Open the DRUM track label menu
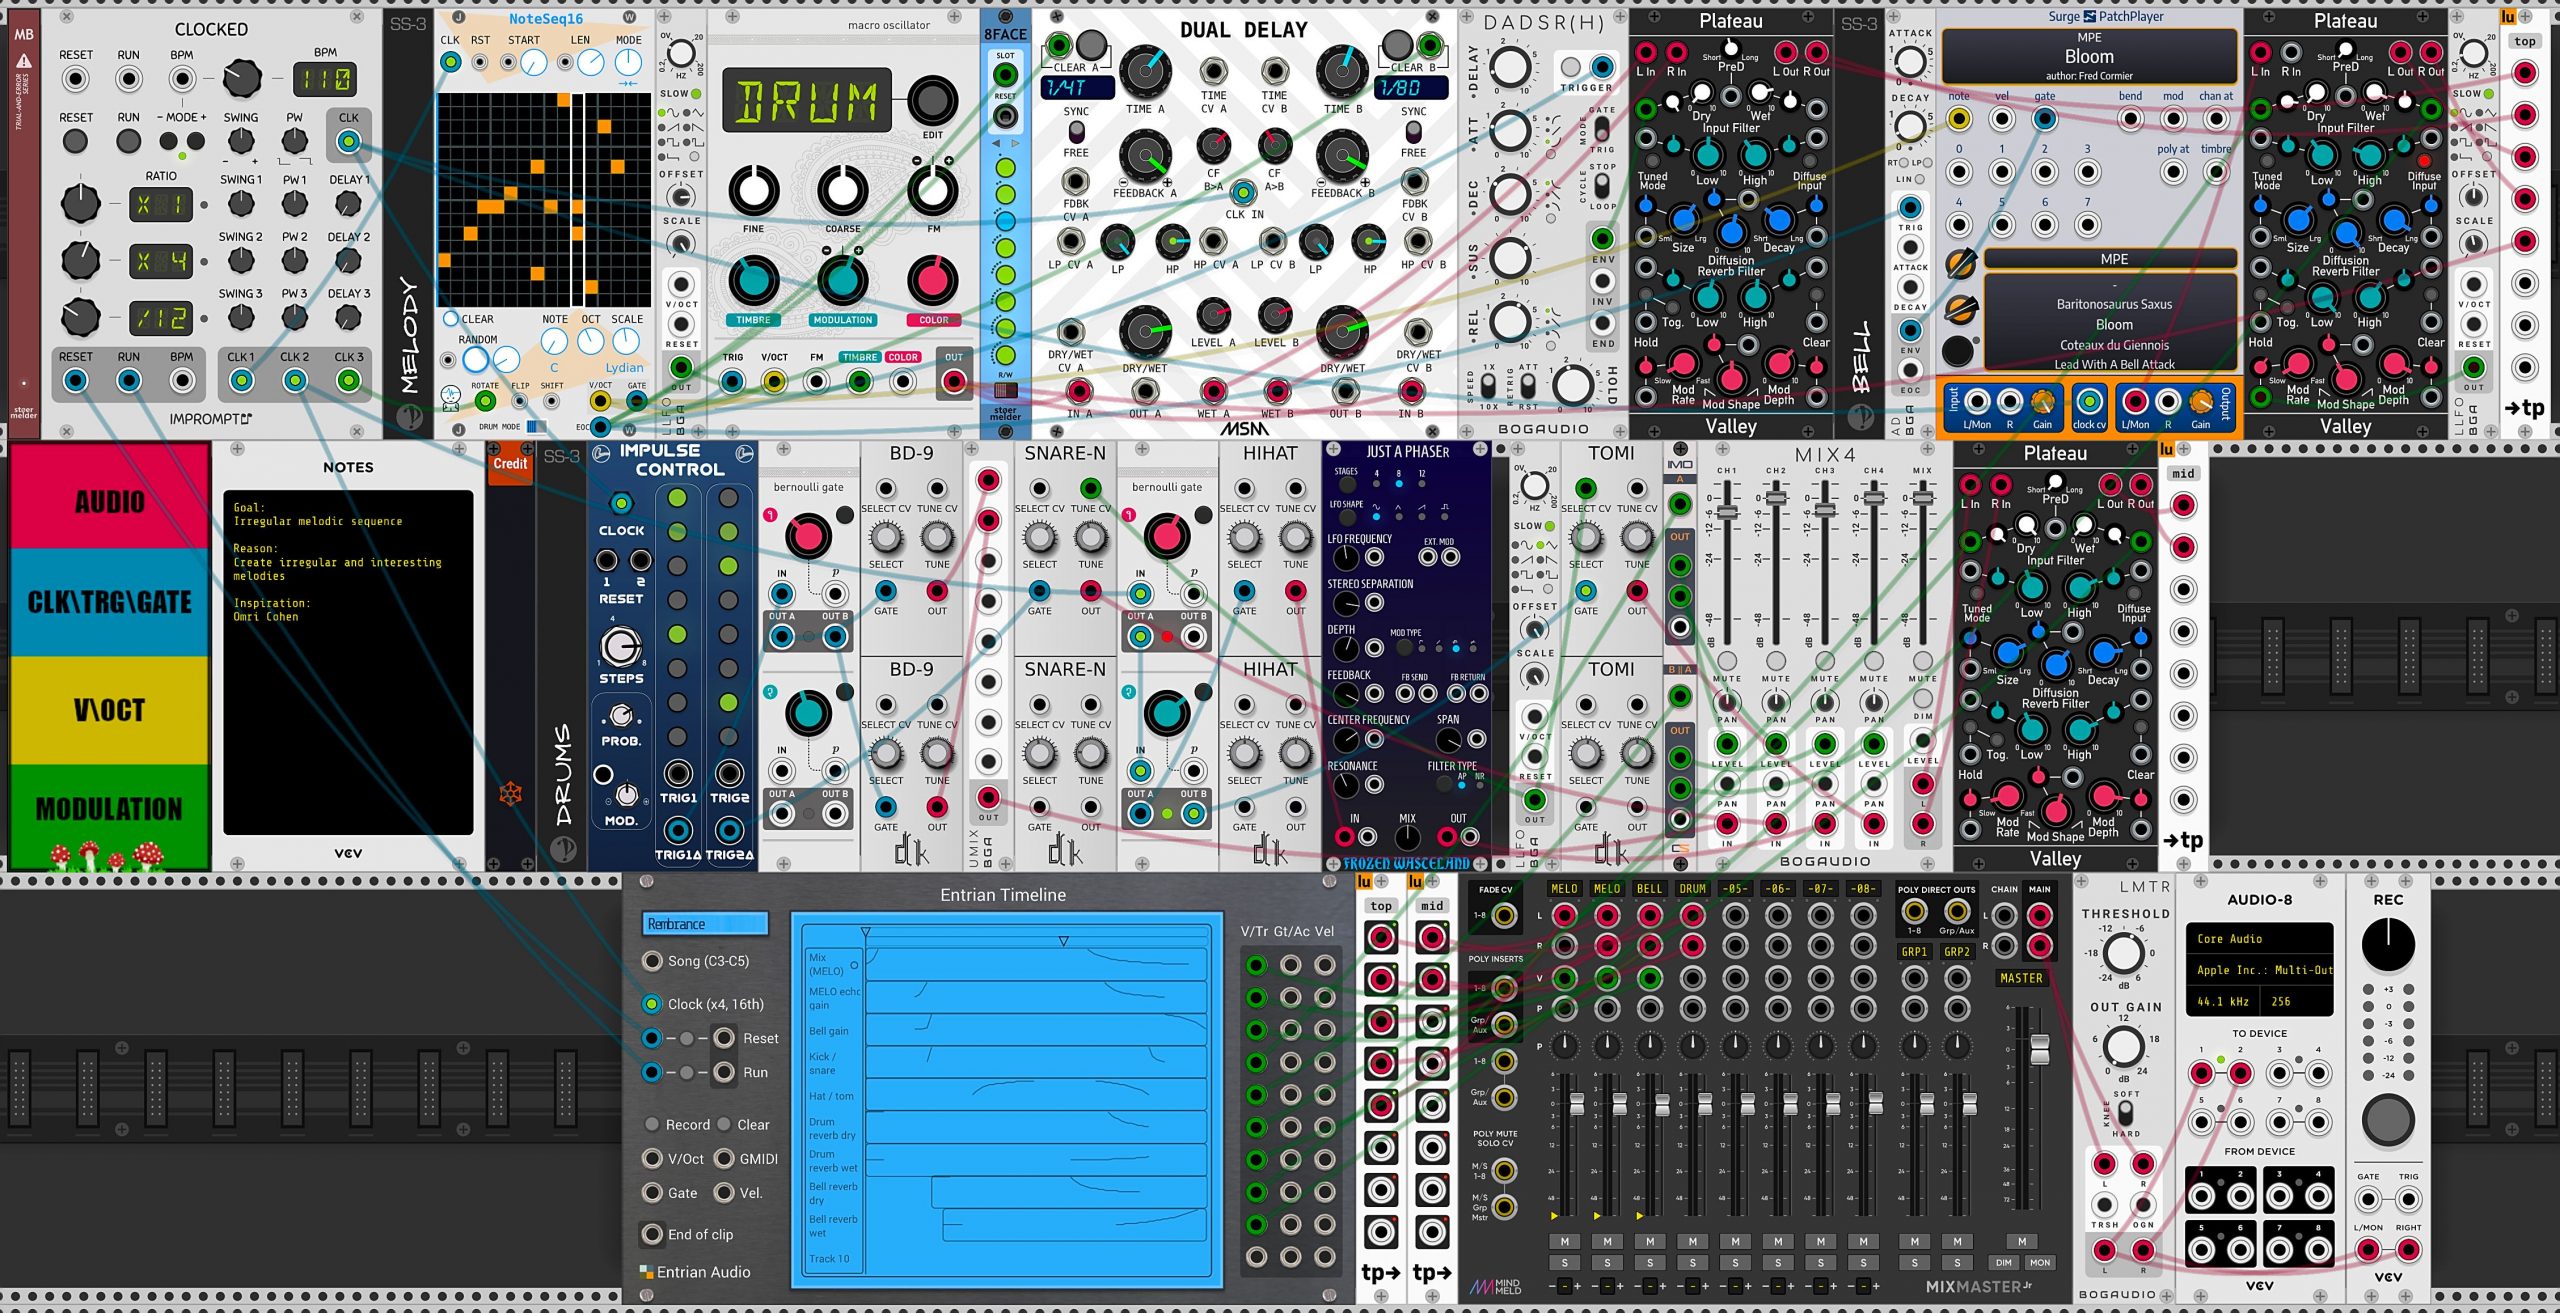The height and width of the screenshot is (1313, 2560). [1692, 888]
